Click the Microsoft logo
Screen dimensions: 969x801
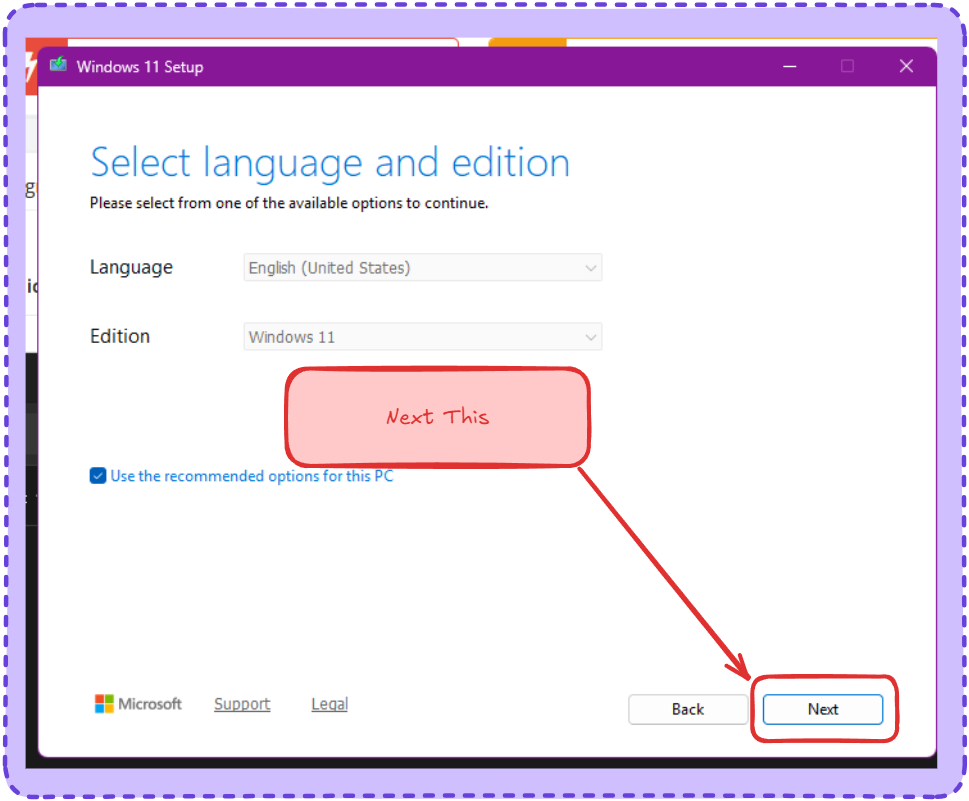point(138,703)
